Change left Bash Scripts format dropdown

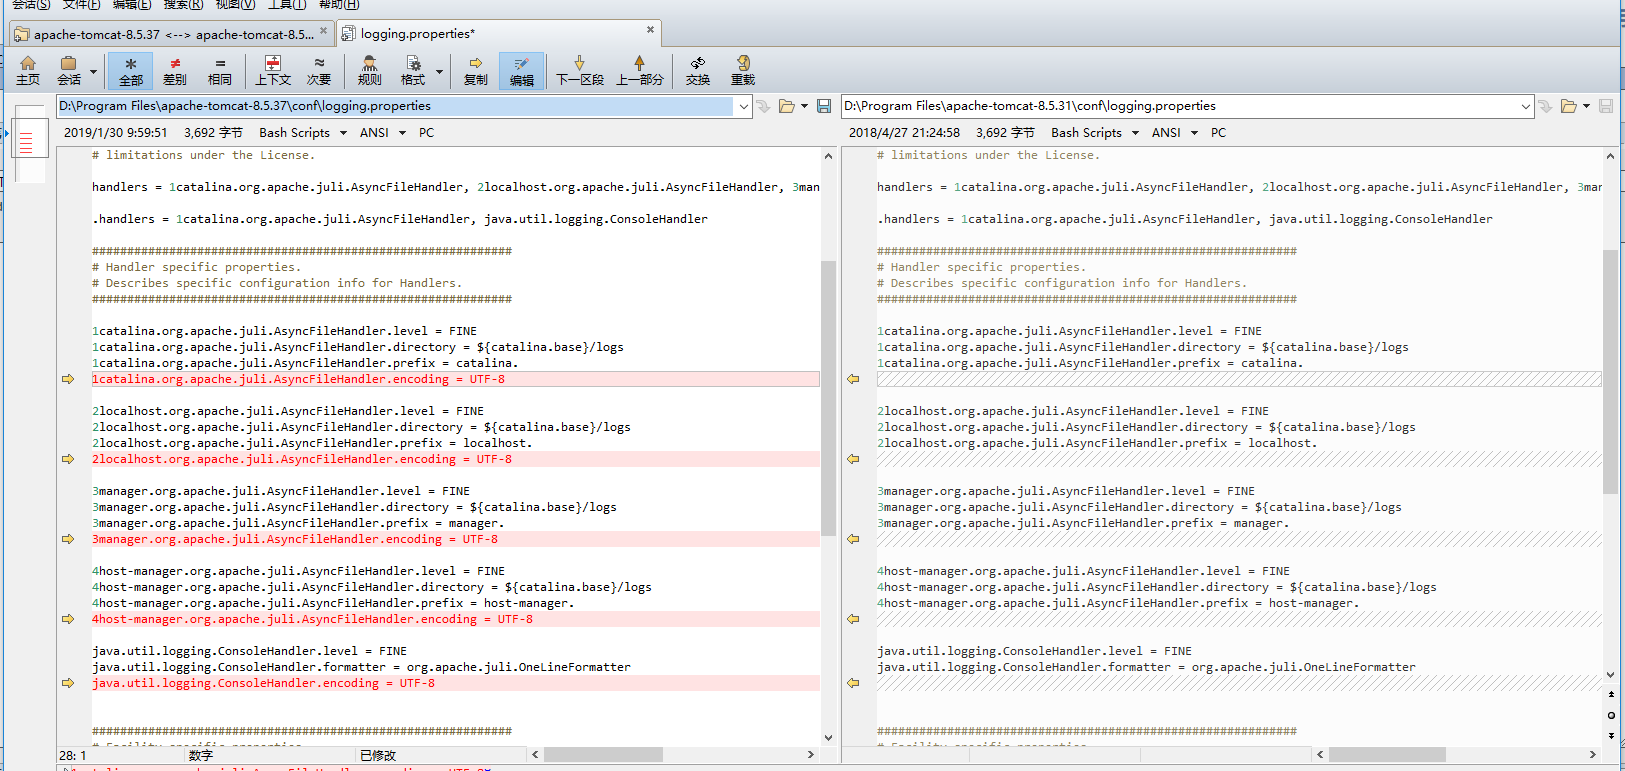(x=303, y=133)
